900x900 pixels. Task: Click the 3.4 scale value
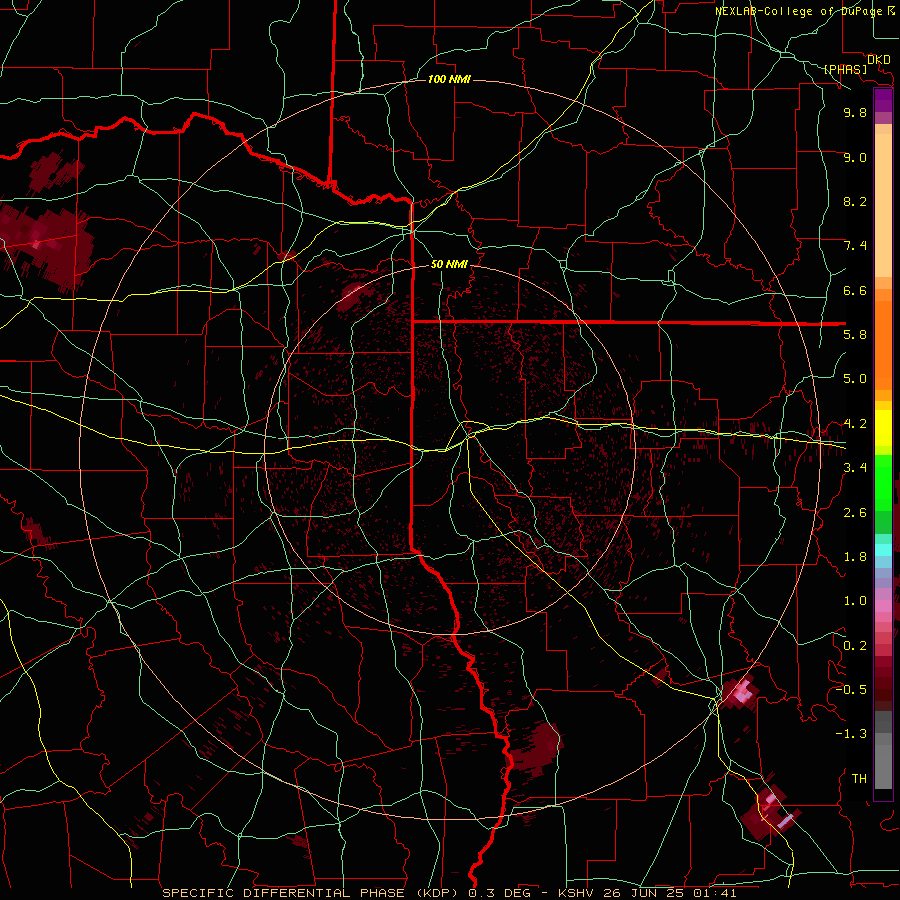coord(855,468)
